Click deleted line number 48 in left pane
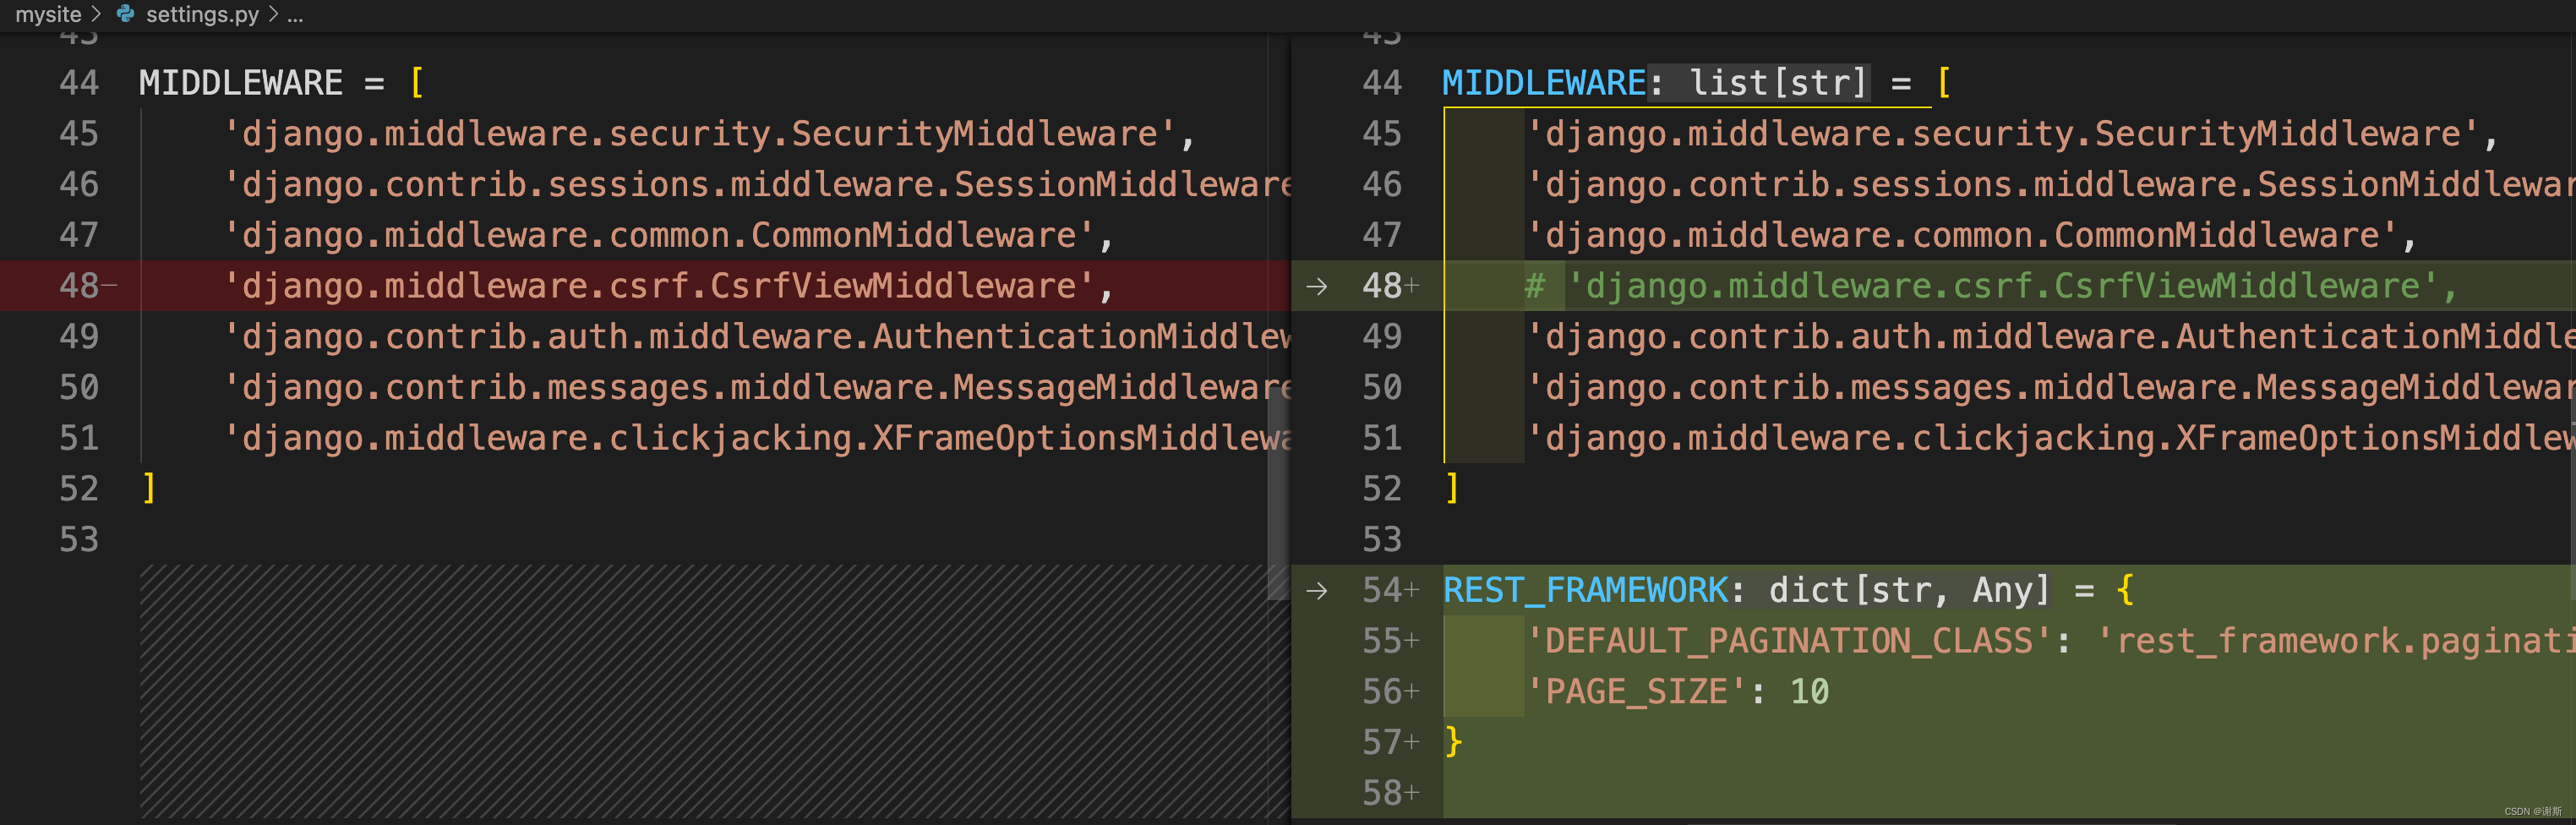The width and height of the screenshot is (2576, 825). (79, 286)
